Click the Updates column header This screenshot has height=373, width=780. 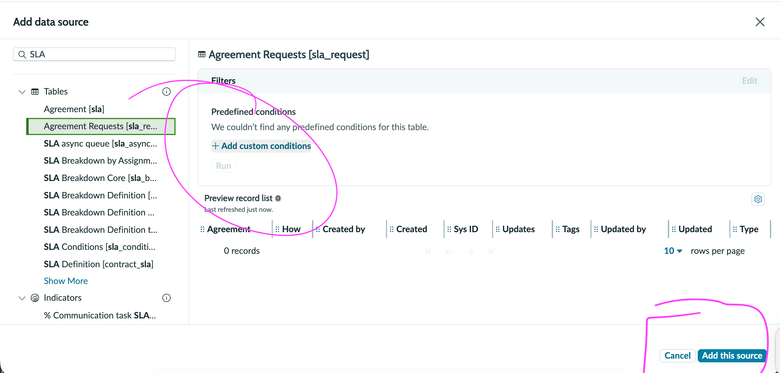pos(518,229)
